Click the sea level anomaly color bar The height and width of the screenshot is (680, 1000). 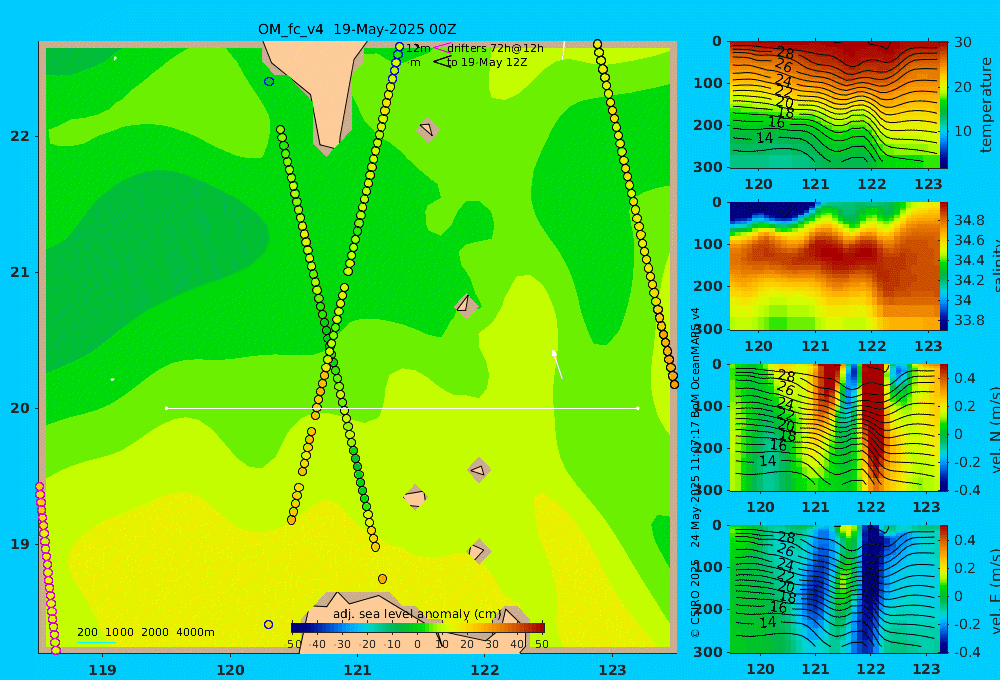(418, 628)
